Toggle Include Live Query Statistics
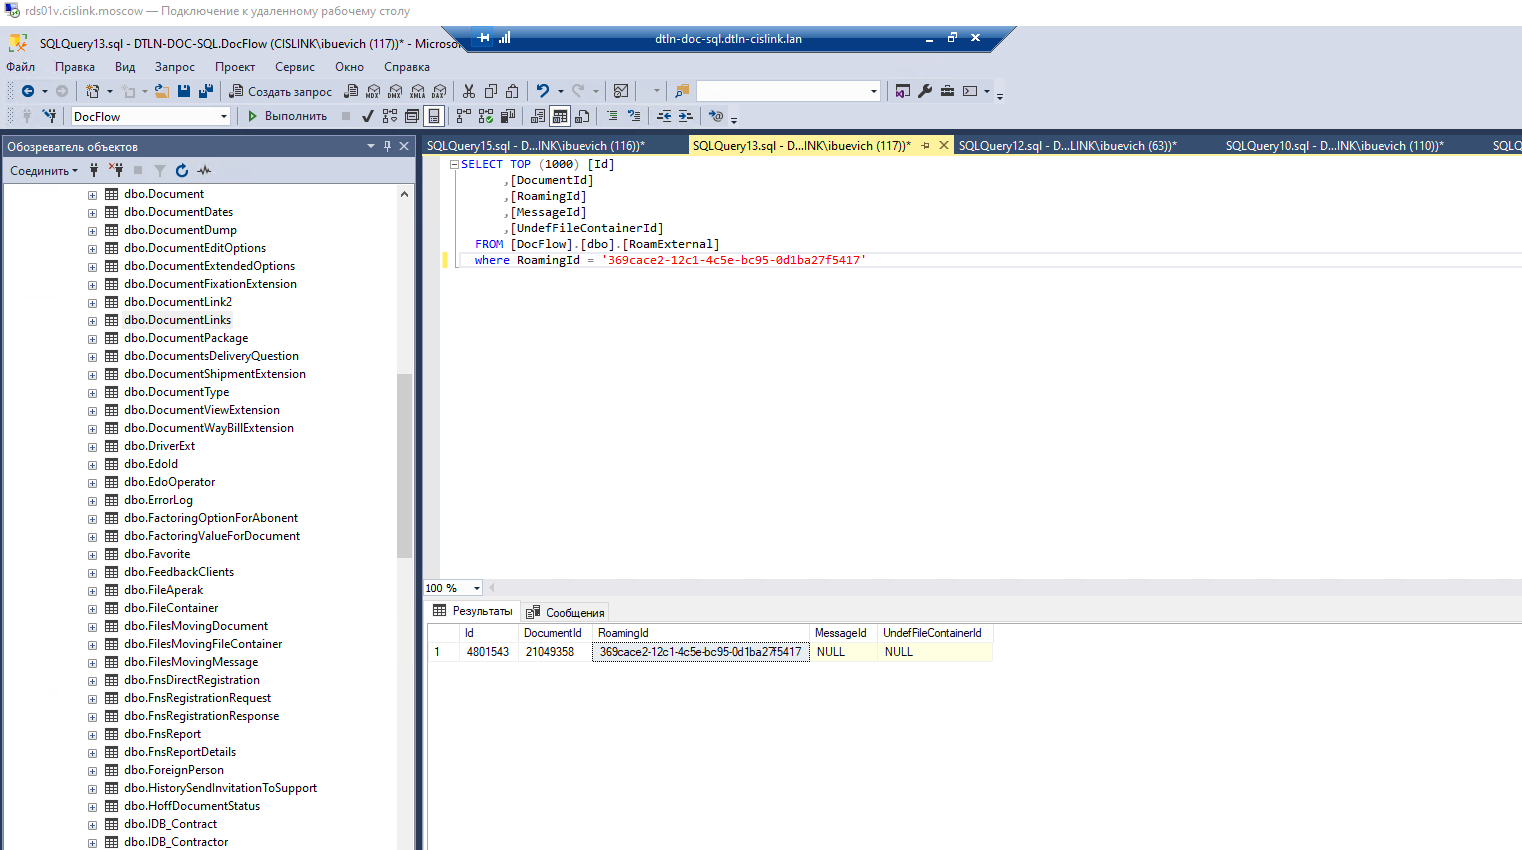 (486, 116)
